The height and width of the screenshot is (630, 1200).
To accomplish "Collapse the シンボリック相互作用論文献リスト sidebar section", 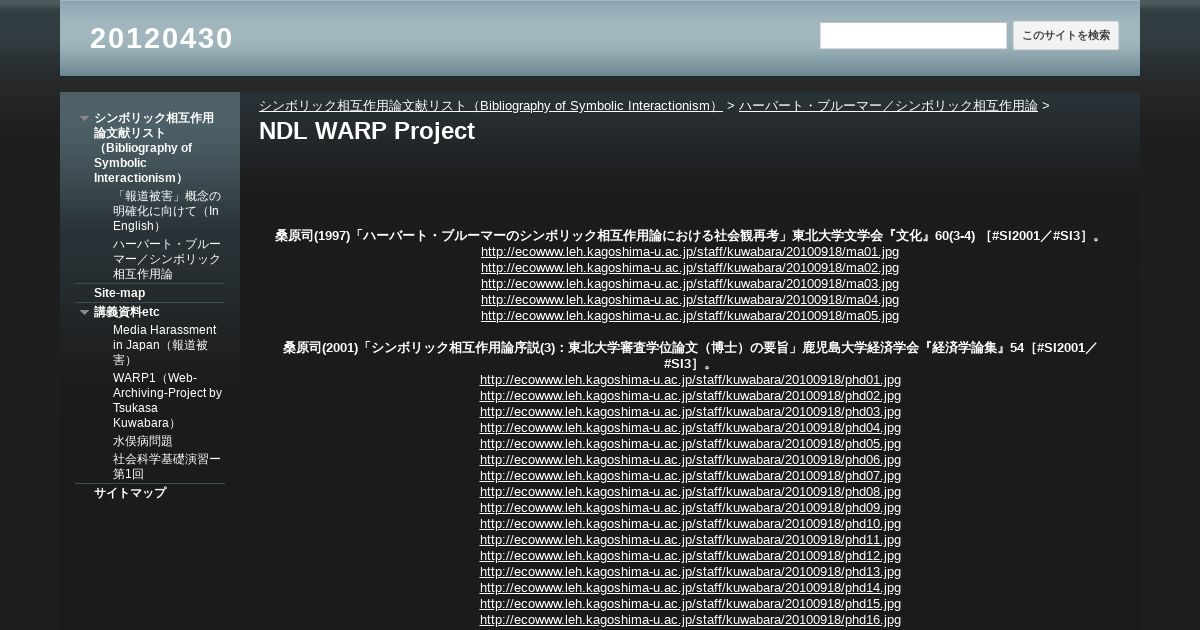I will (x=85, y=118).
